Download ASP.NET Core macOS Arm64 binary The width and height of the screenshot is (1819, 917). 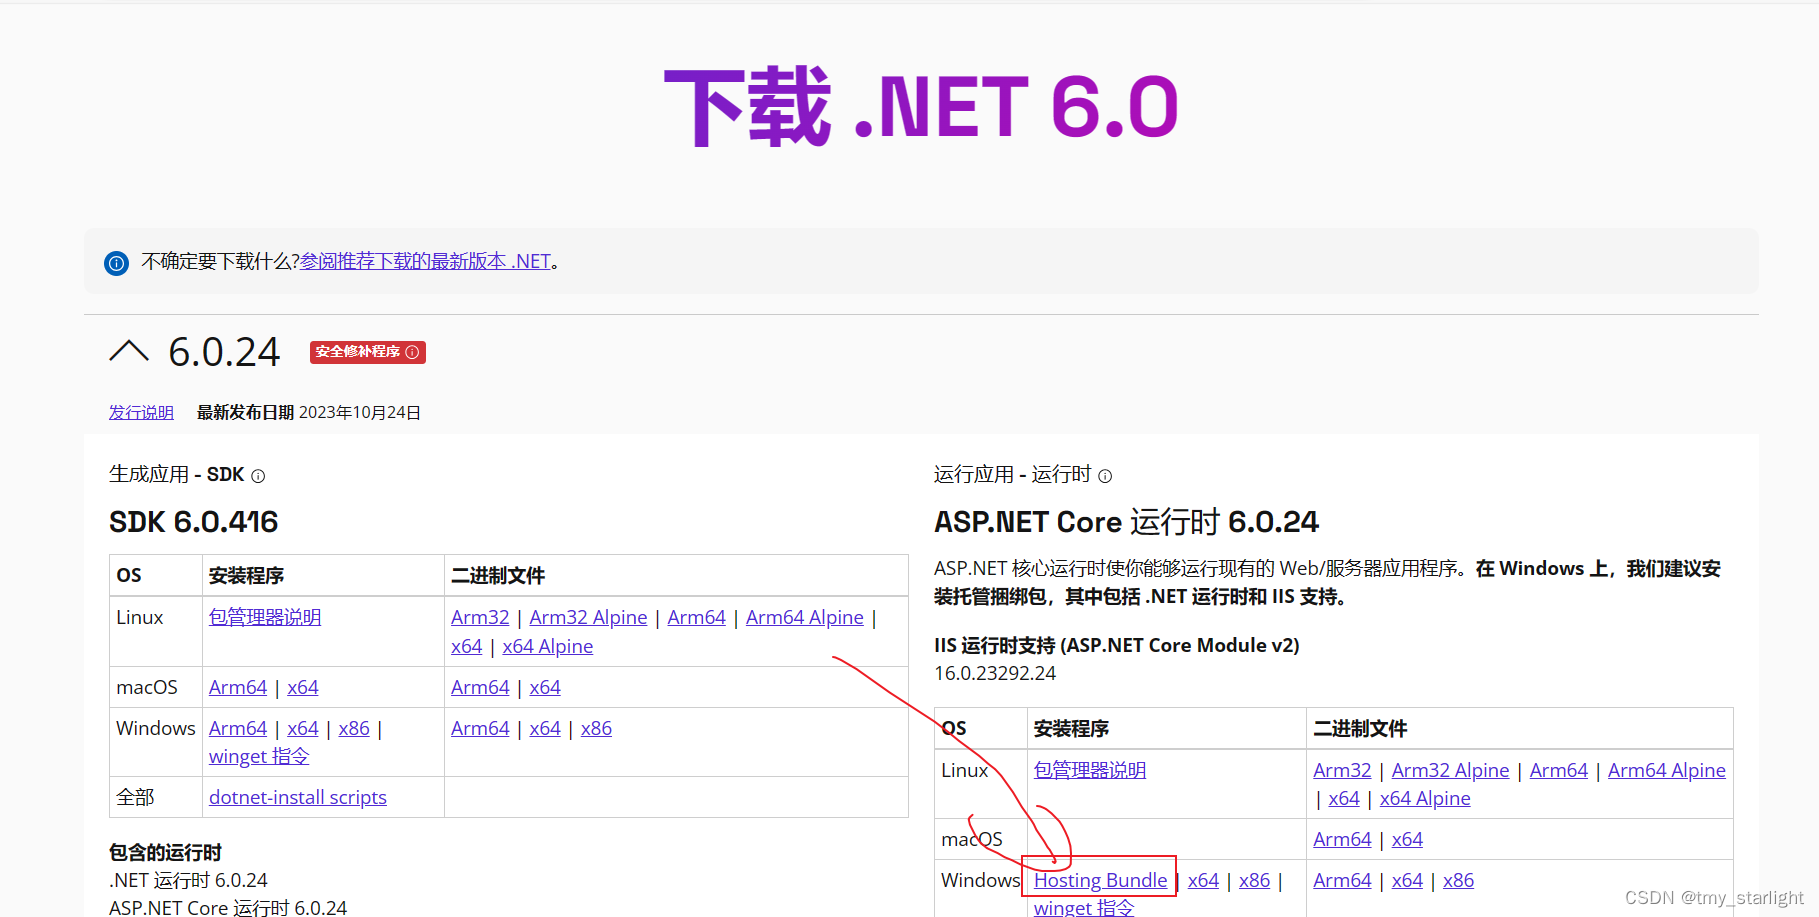[1342, 839]
